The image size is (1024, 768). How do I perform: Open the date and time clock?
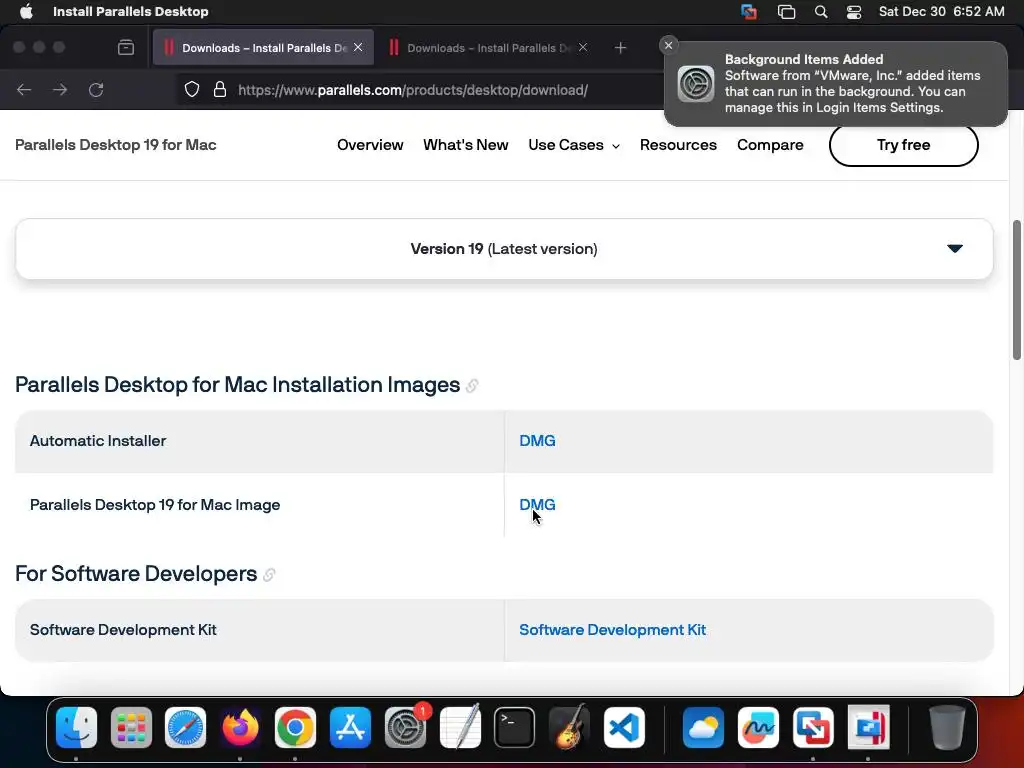(x=941, y=11)
